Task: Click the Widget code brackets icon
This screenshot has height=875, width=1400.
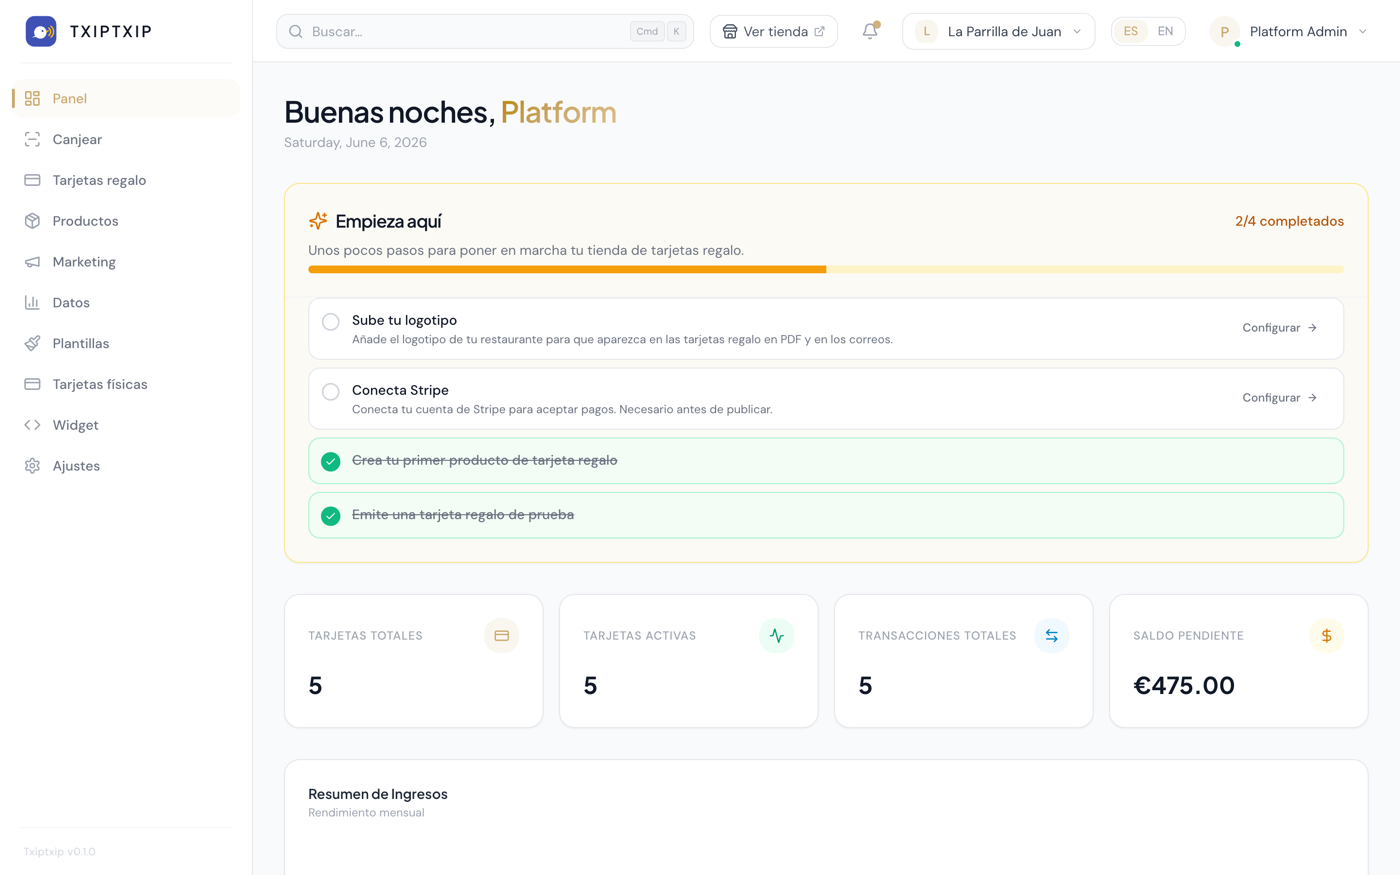Action: point(32,425)
